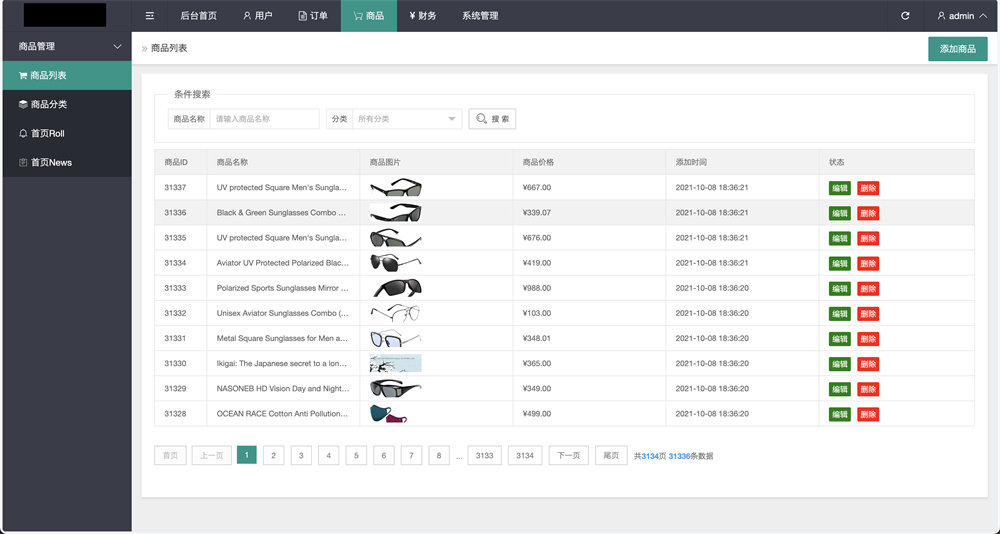
Task: Open 首页Roll with bell icon
Action: click(x=47, y=133)
